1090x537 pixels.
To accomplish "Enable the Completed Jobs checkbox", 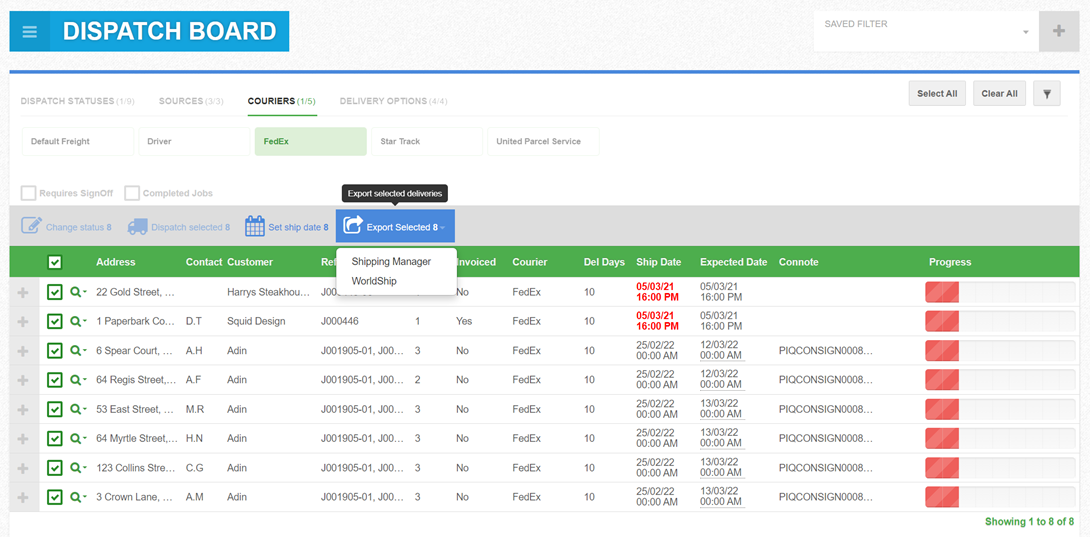I will pyautogui.click(x=132, y=193).
